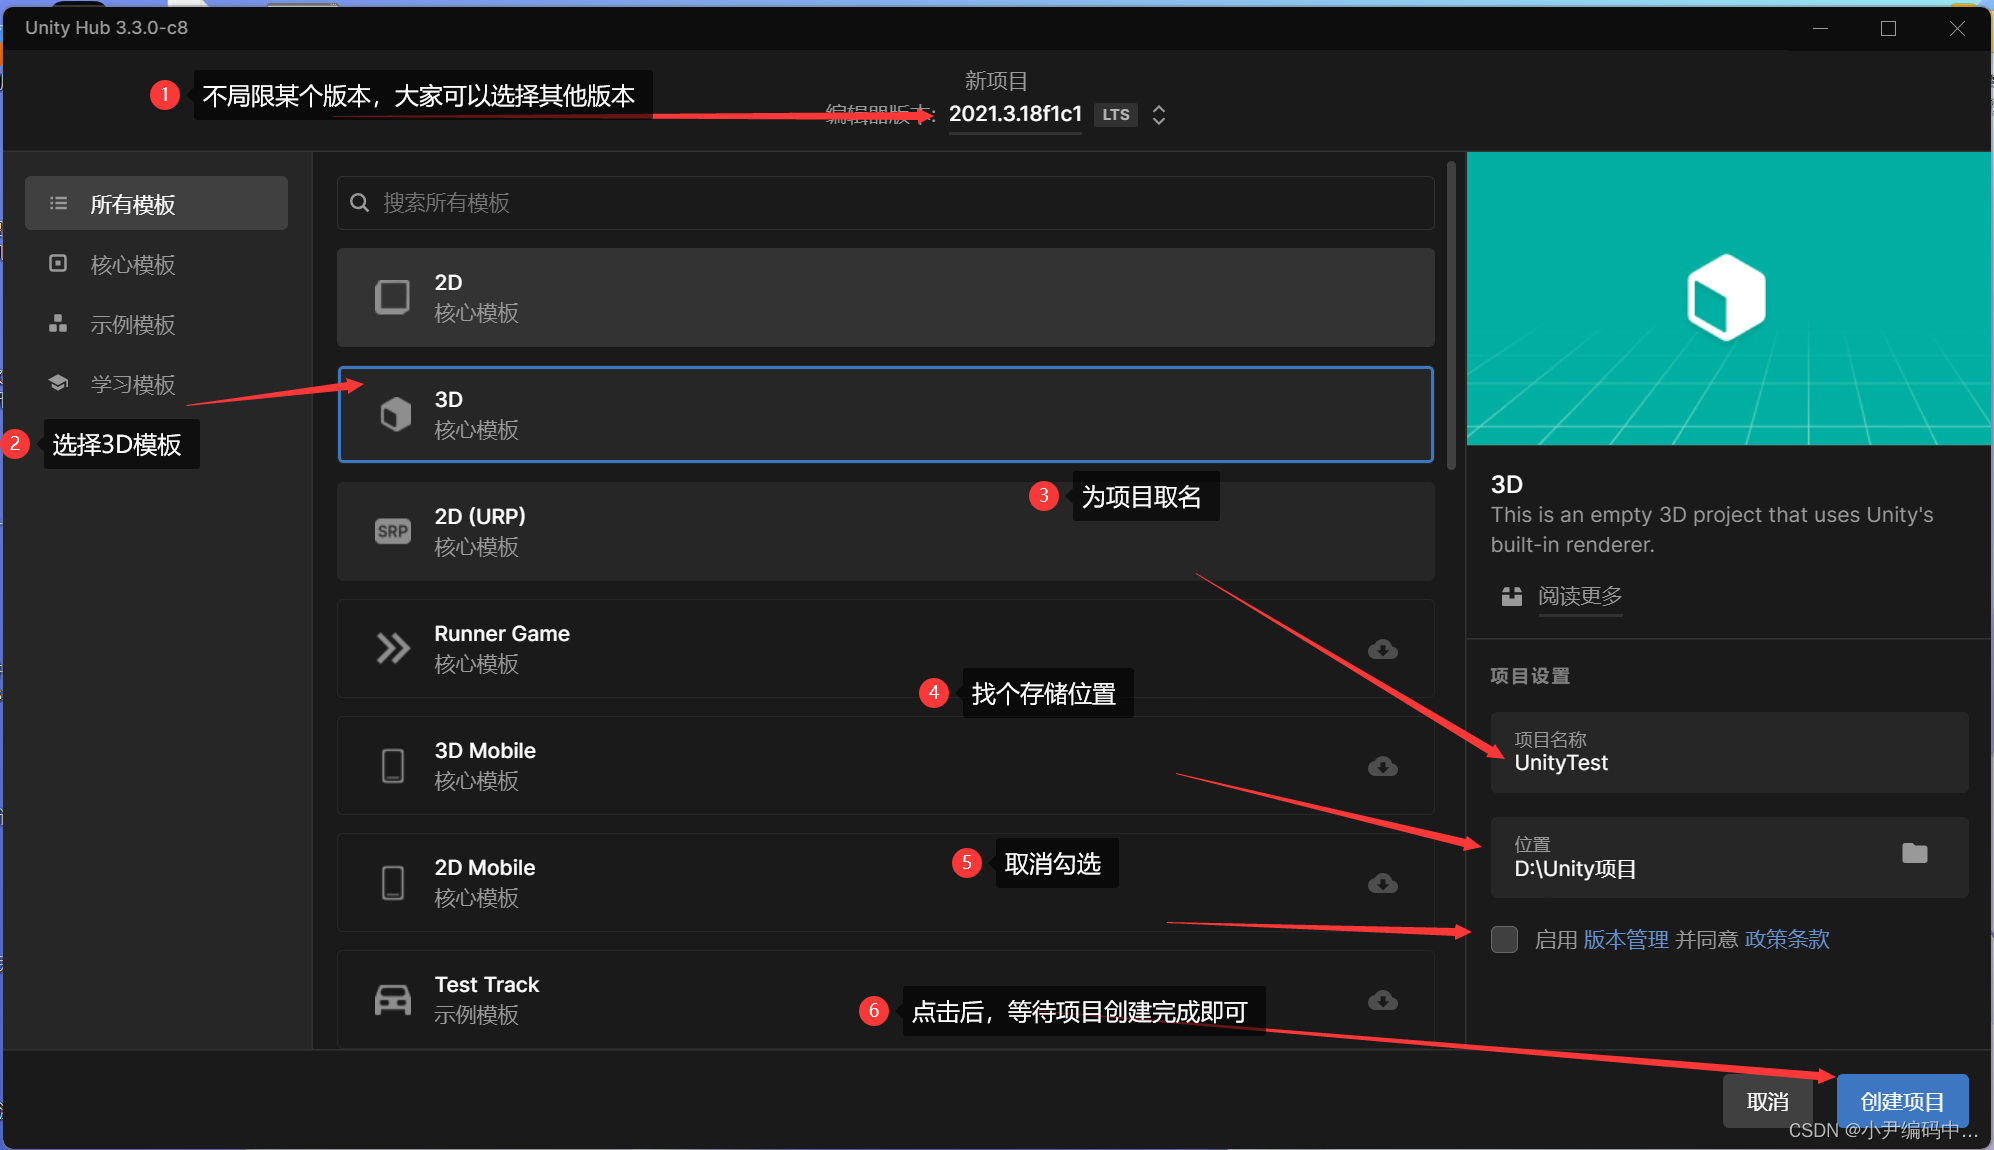This screenshot has height=1150, width=1994.
Task: Click the 取消 button
Action: 1767,1101
